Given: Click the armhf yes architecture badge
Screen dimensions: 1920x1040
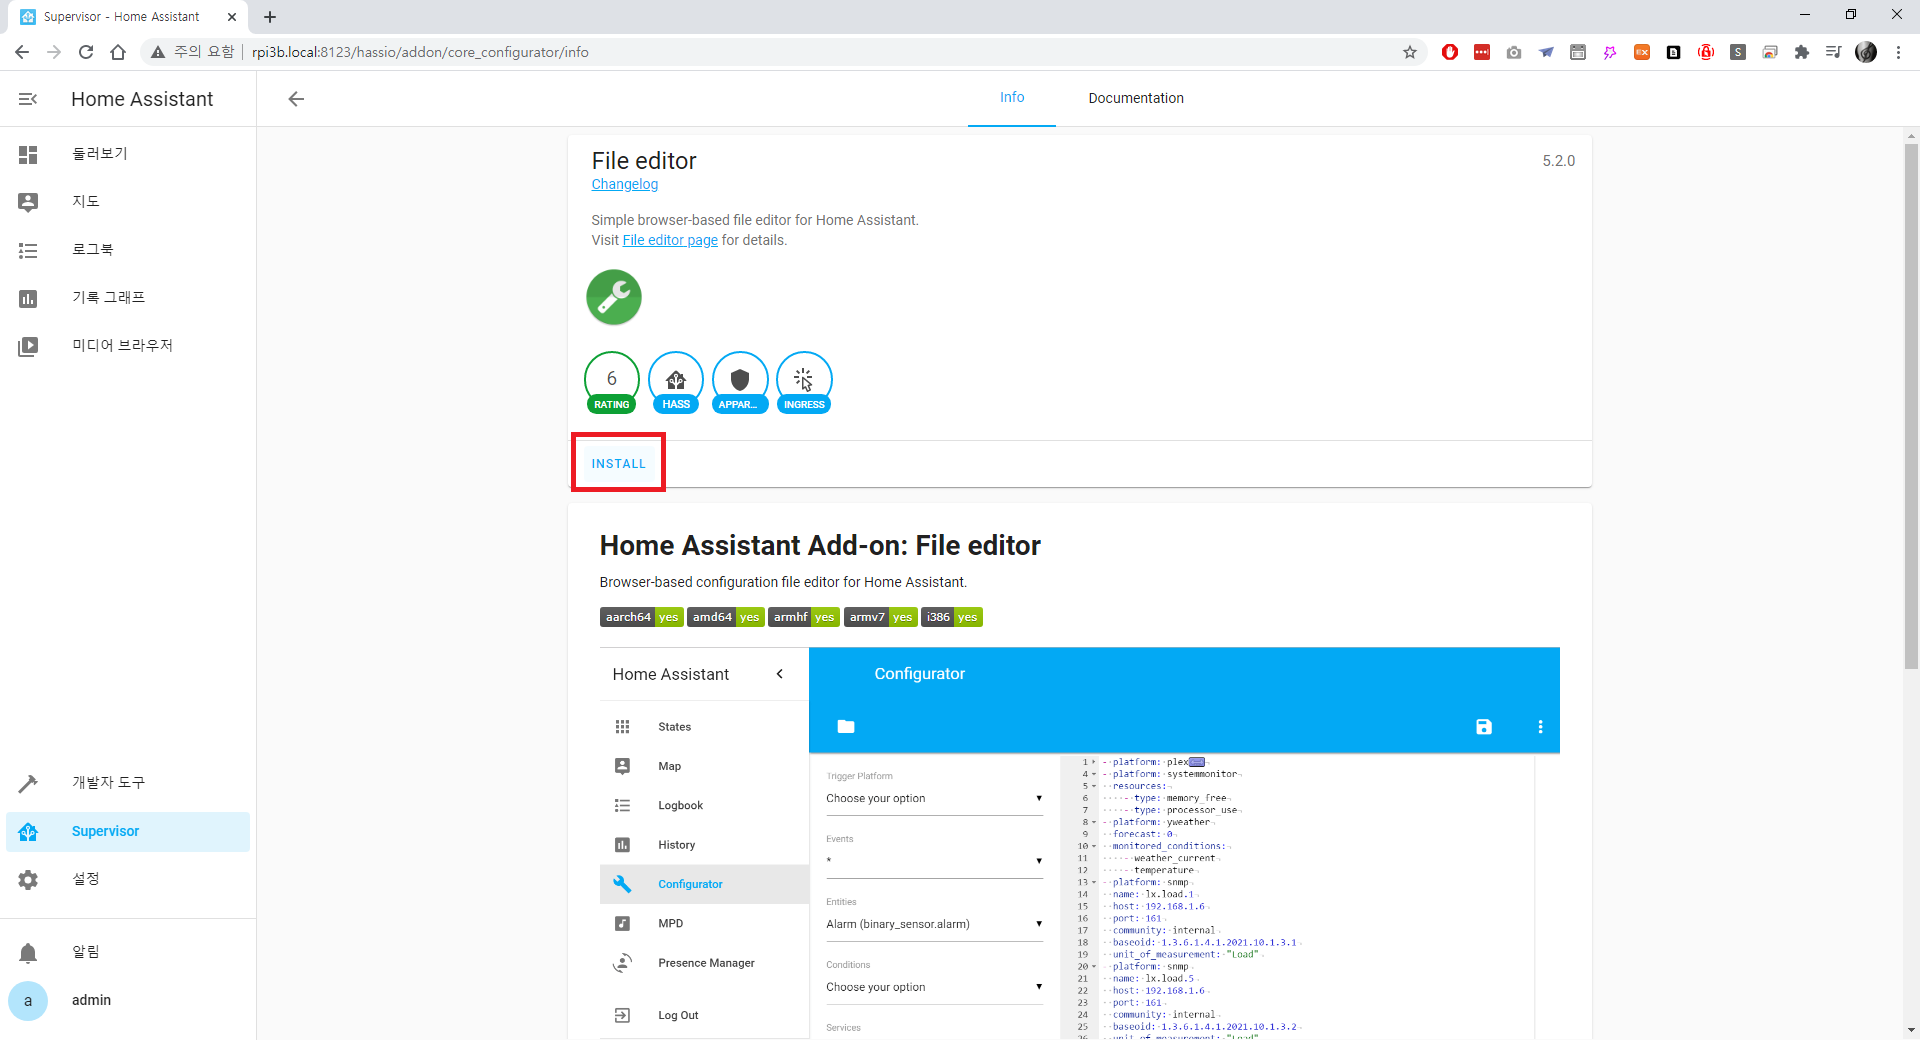Looking at the screenshot, I should click(x=804, y=617).
